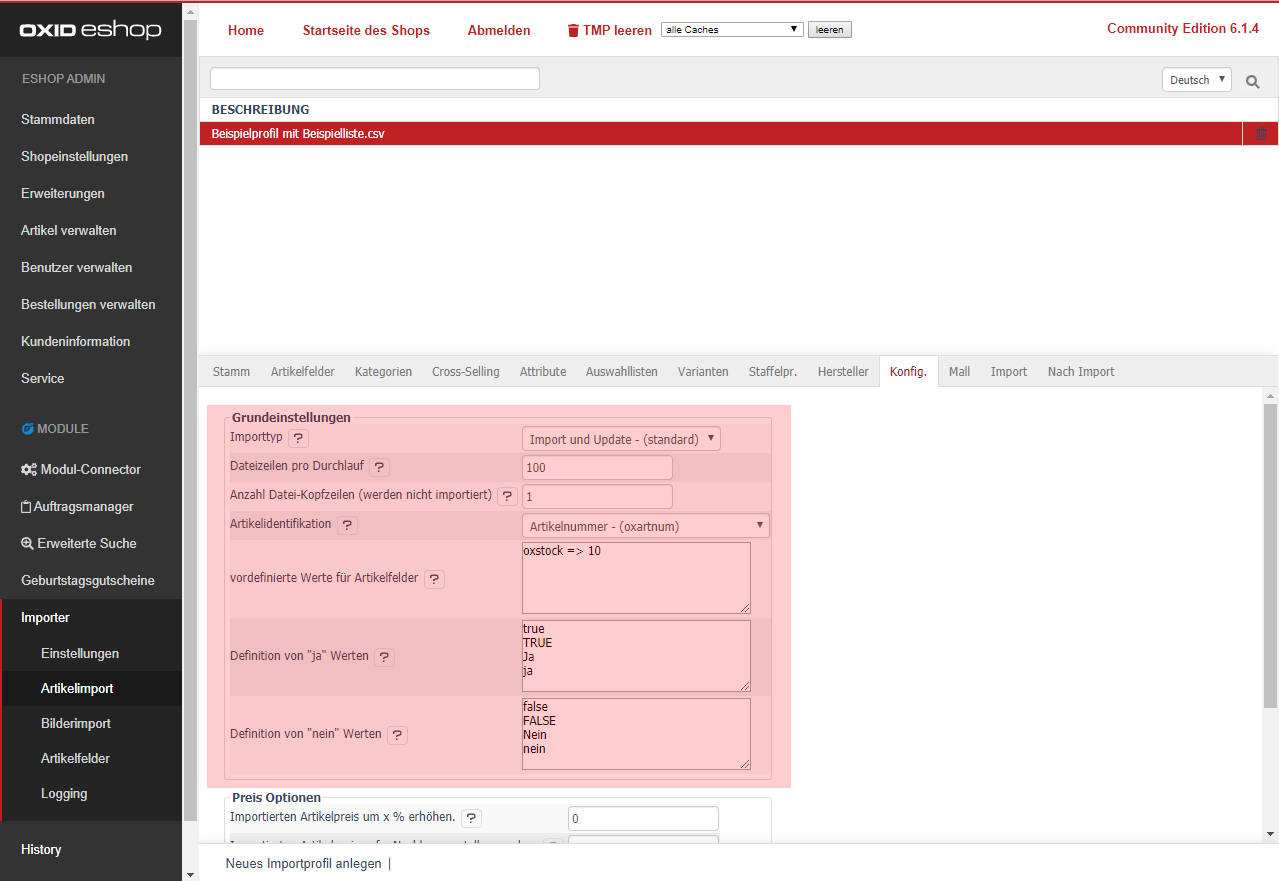Expand the Importtyp dropdown
This screenshot has height=881, width=1279.
point(621,439)
